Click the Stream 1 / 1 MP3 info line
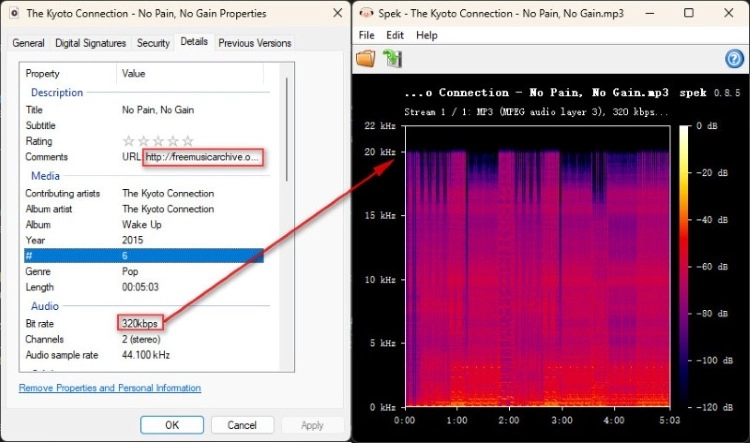750x443 pixels. 536,112
